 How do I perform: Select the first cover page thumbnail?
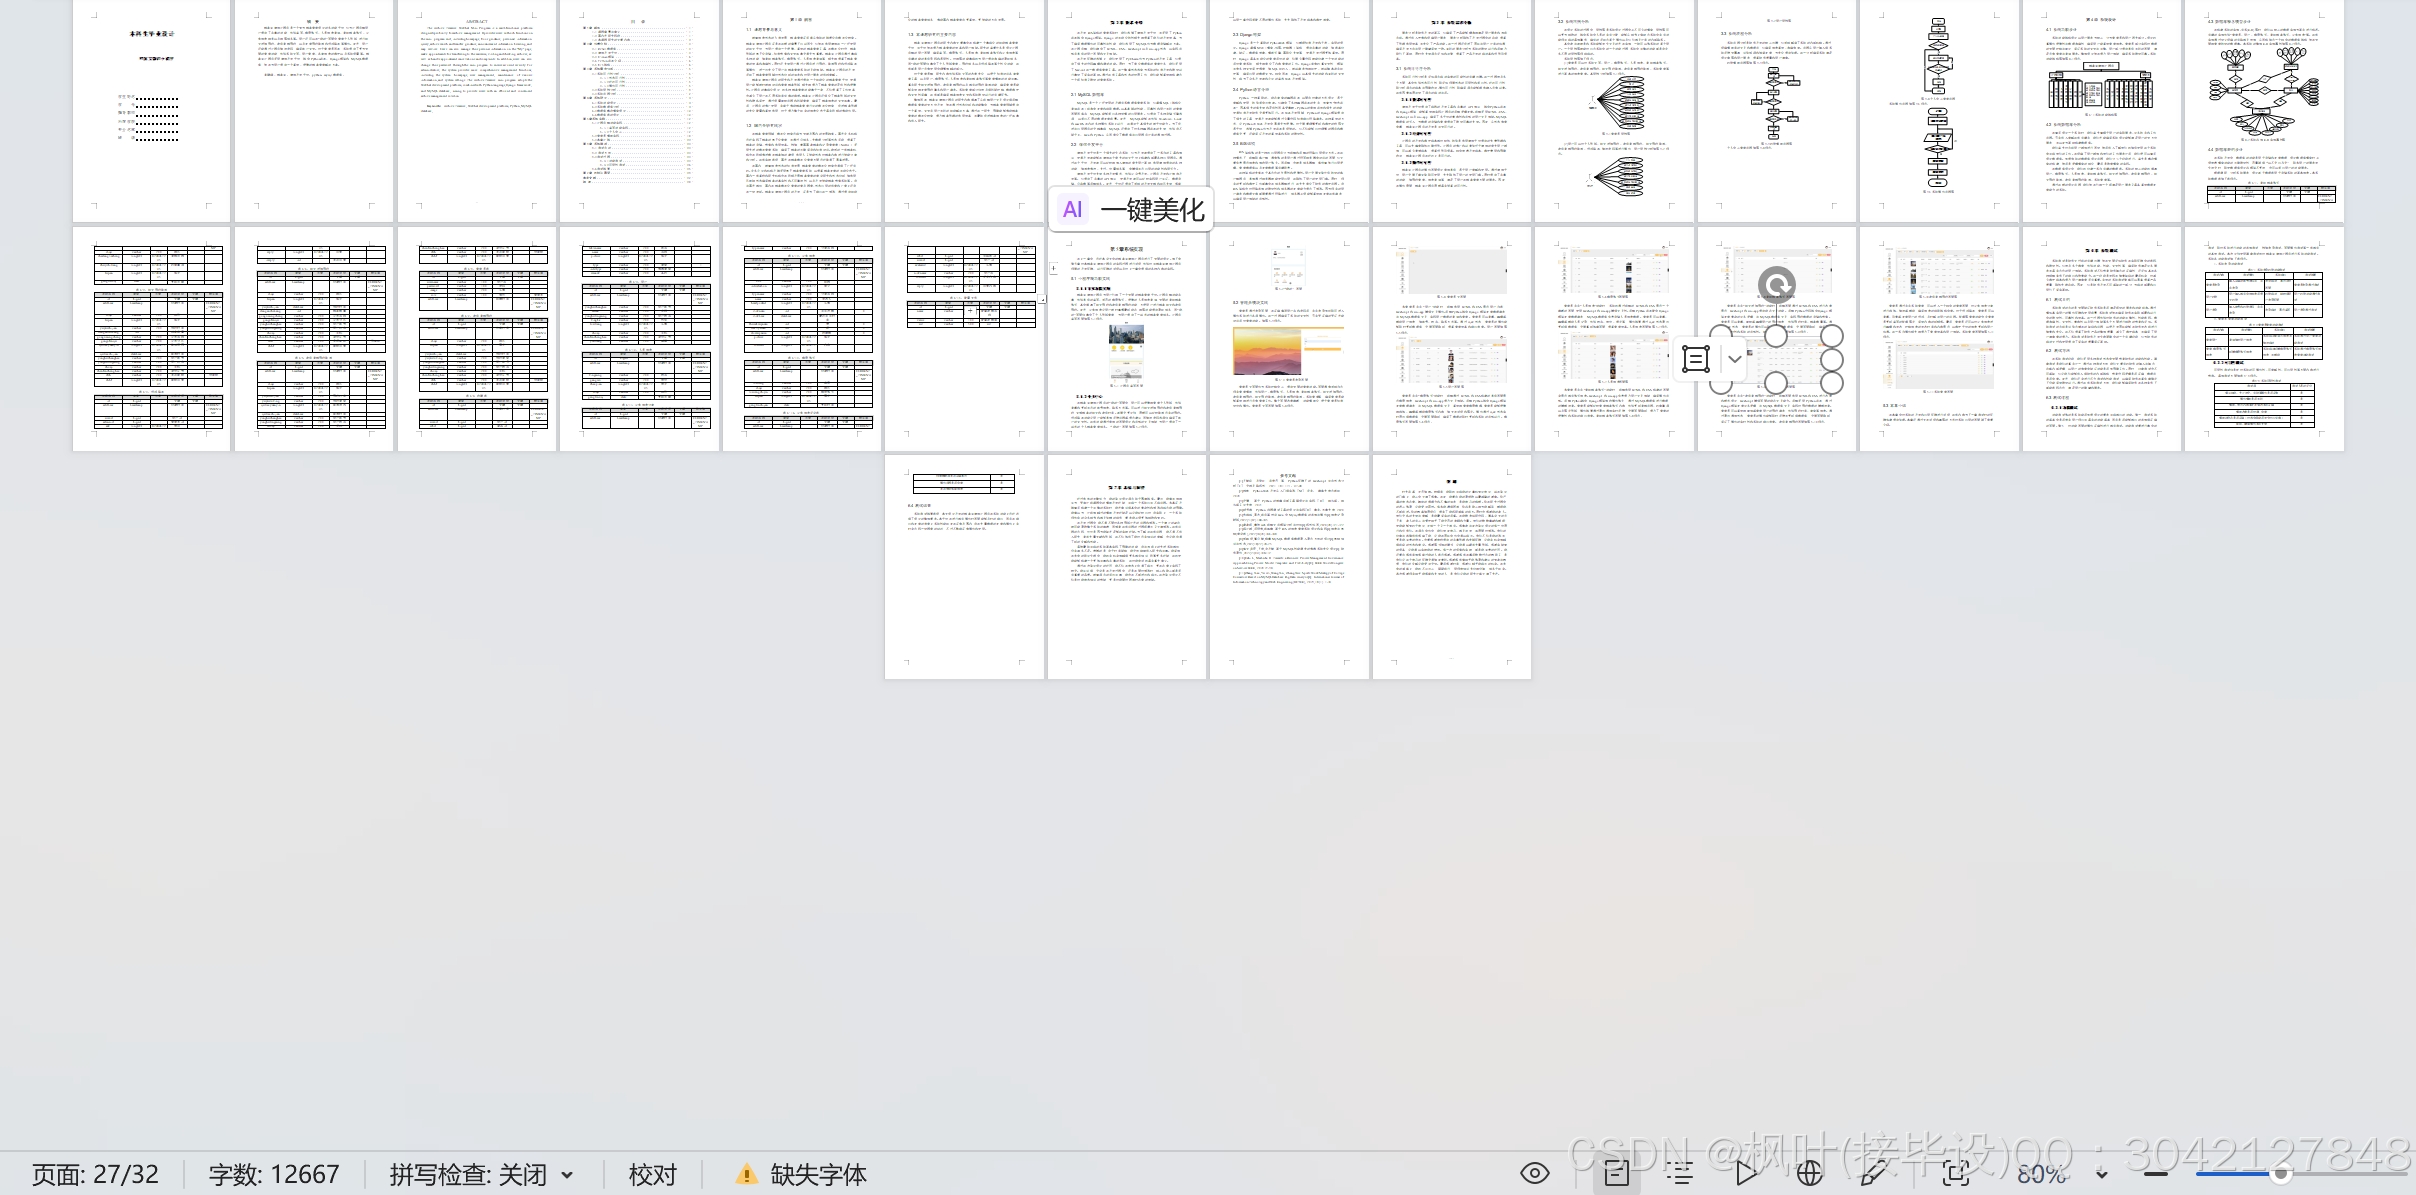[151, 110]
